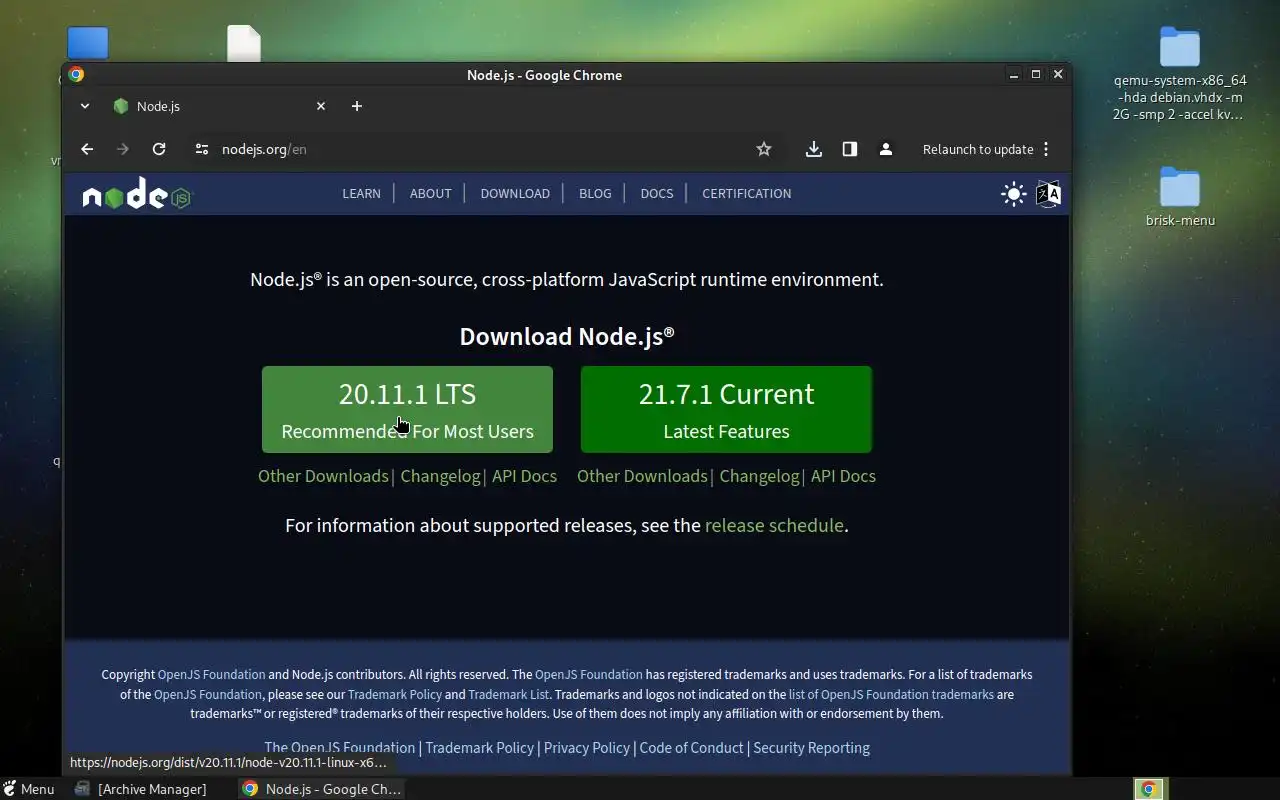Screen dimensions: 1280x800
Task: Open Security Reporting footer link
Action: pos(811,748)
